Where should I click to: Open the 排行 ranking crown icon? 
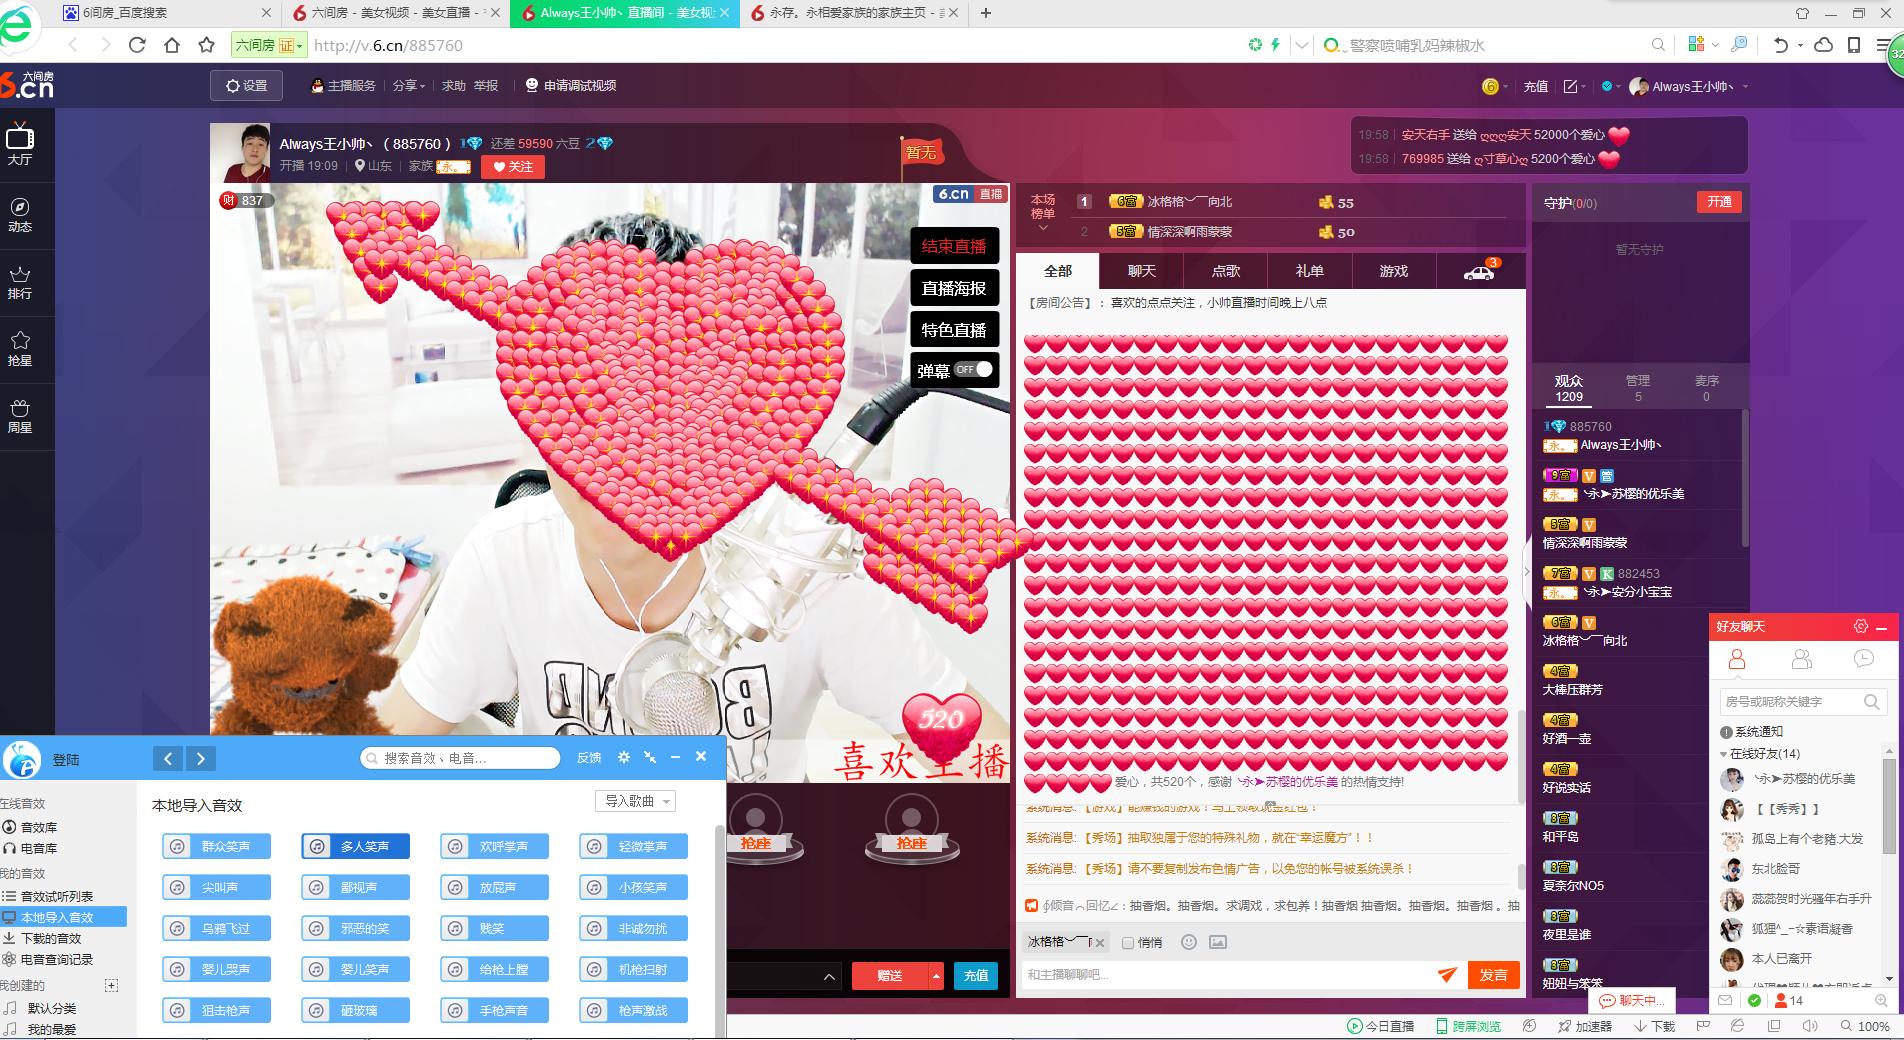(20, 281)
